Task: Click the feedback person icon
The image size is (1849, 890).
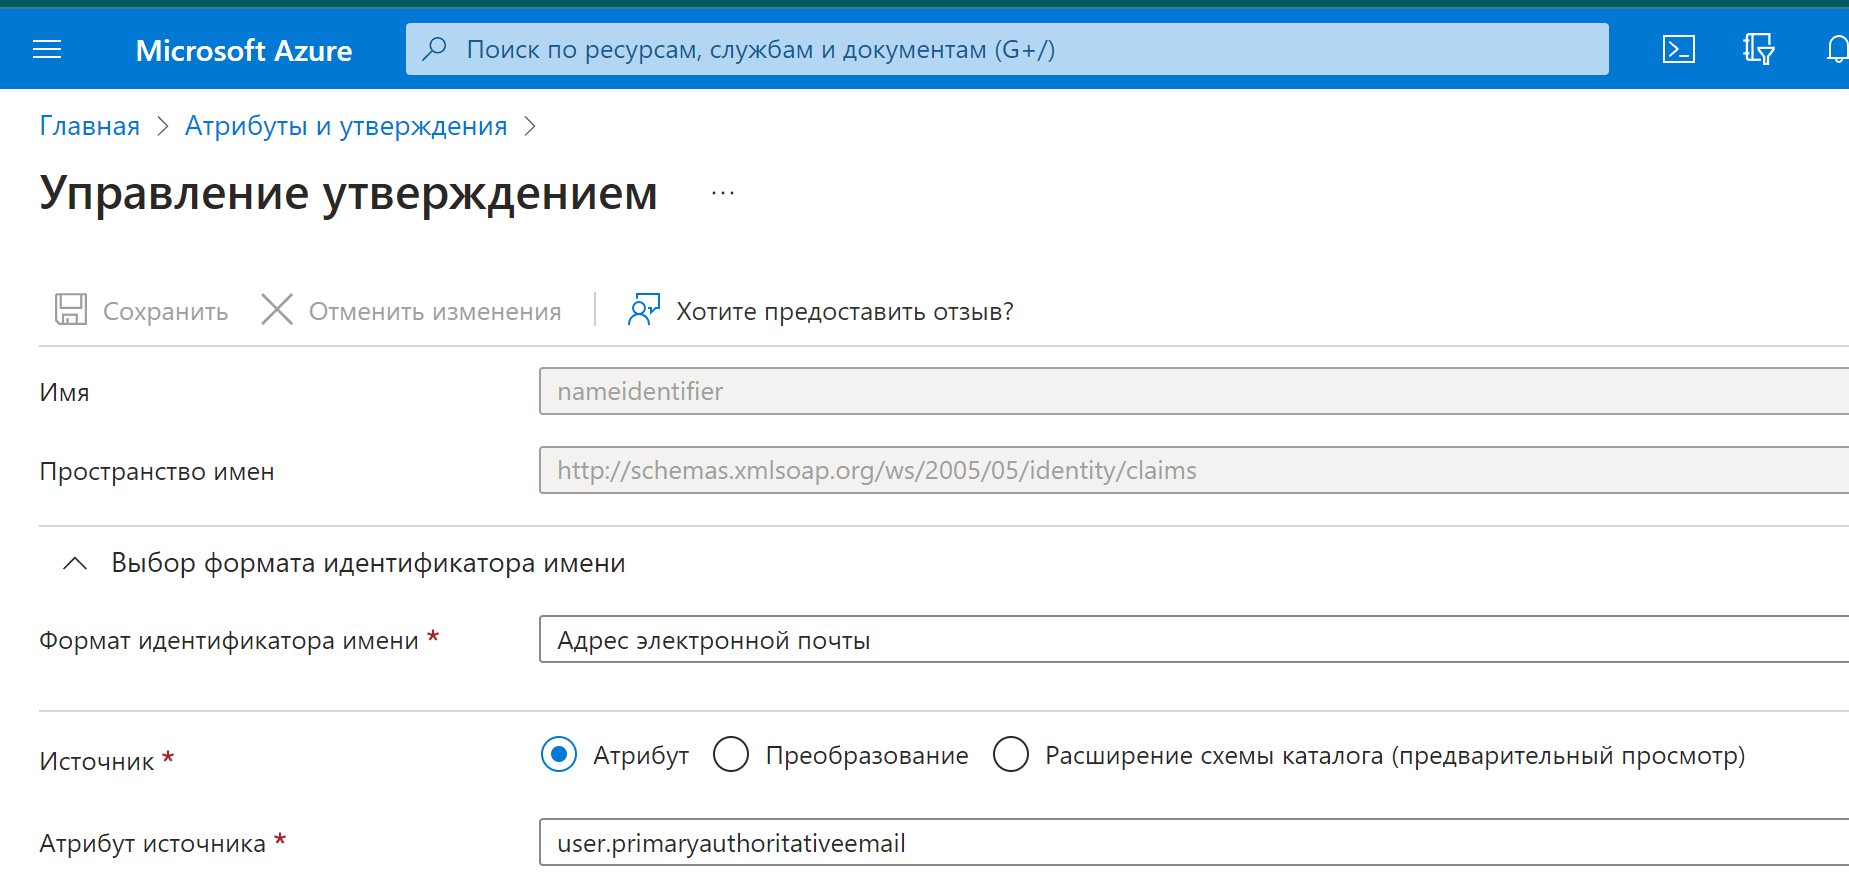Action: click(x=643, y=310)
